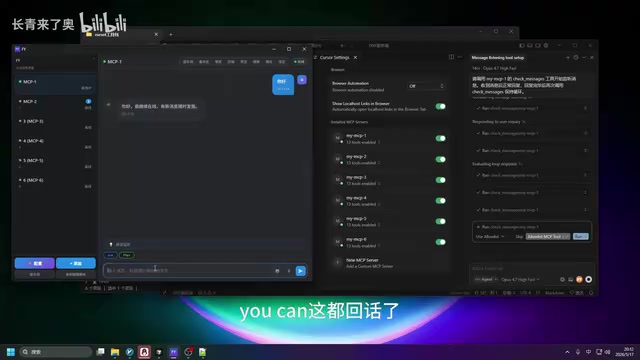Open the Cursor layout settings gear icon
Viewport: 640px width, 360px height.
546,45
